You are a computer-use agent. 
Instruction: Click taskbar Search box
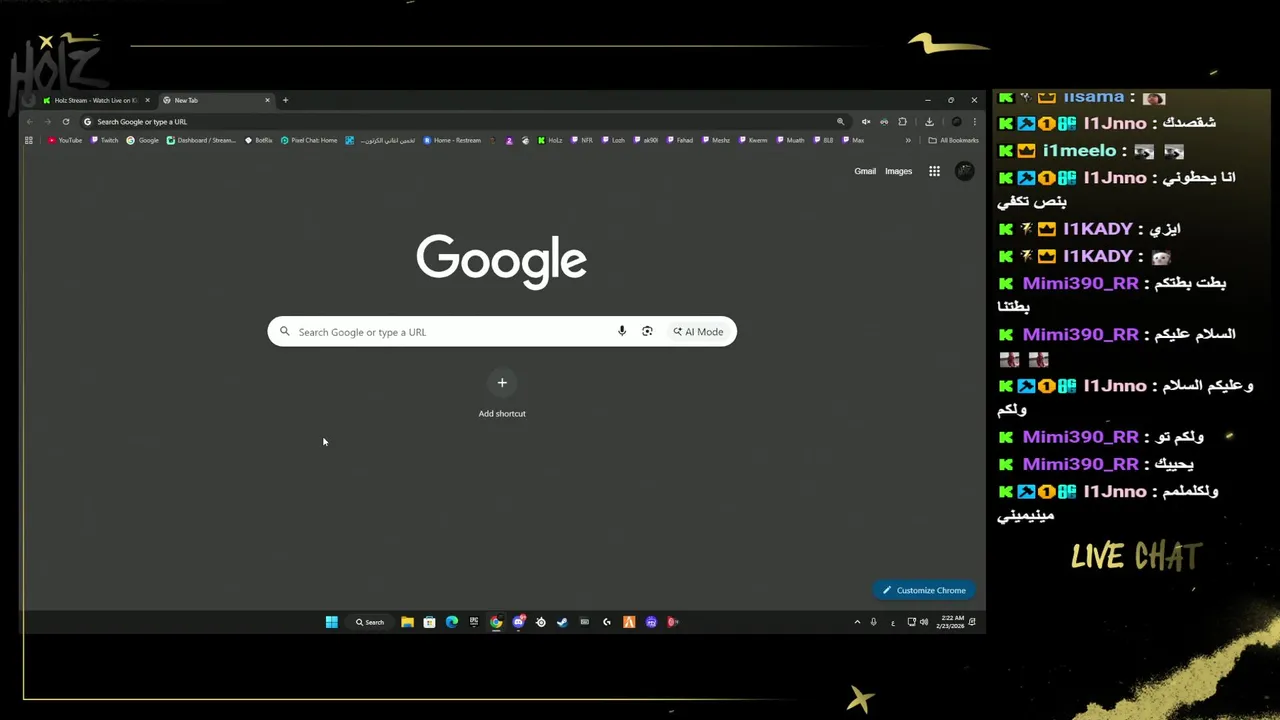(370, 622)
